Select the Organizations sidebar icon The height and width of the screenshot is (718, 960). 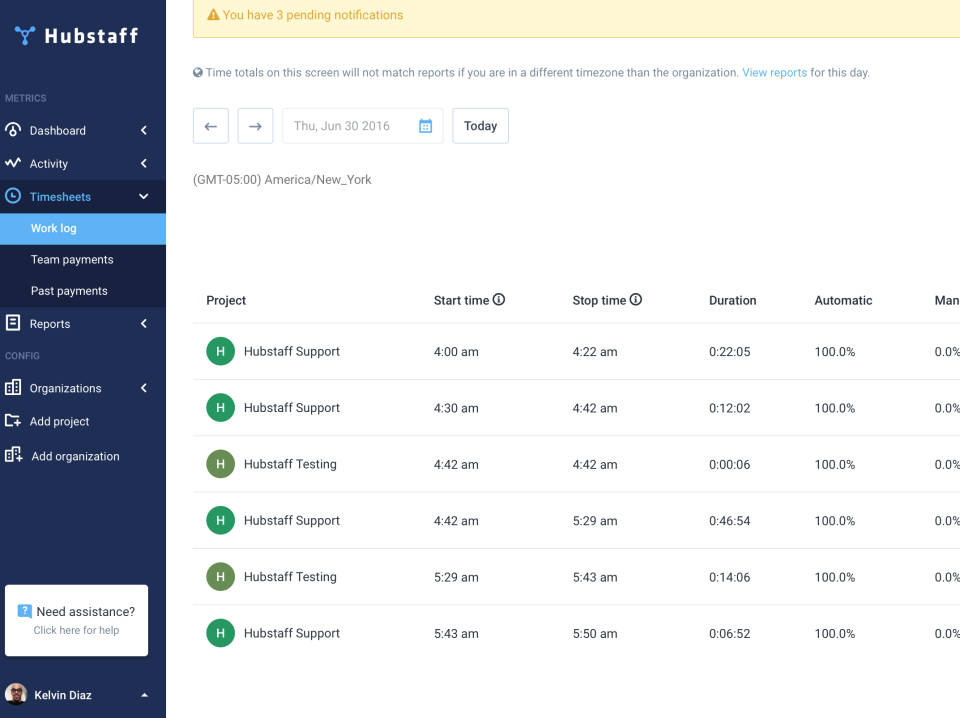[x=13, y=388]
